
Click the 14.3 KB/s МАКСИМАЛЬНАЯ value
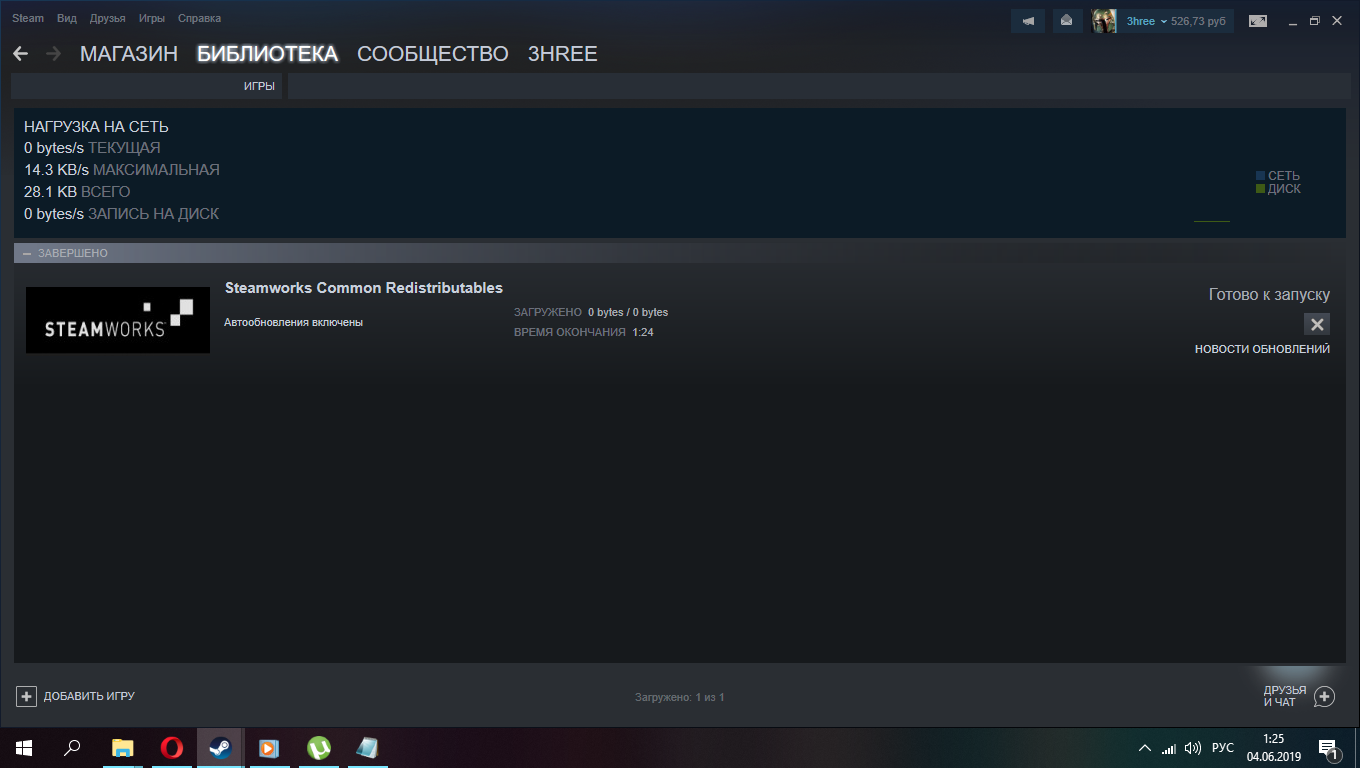[122, 170]
